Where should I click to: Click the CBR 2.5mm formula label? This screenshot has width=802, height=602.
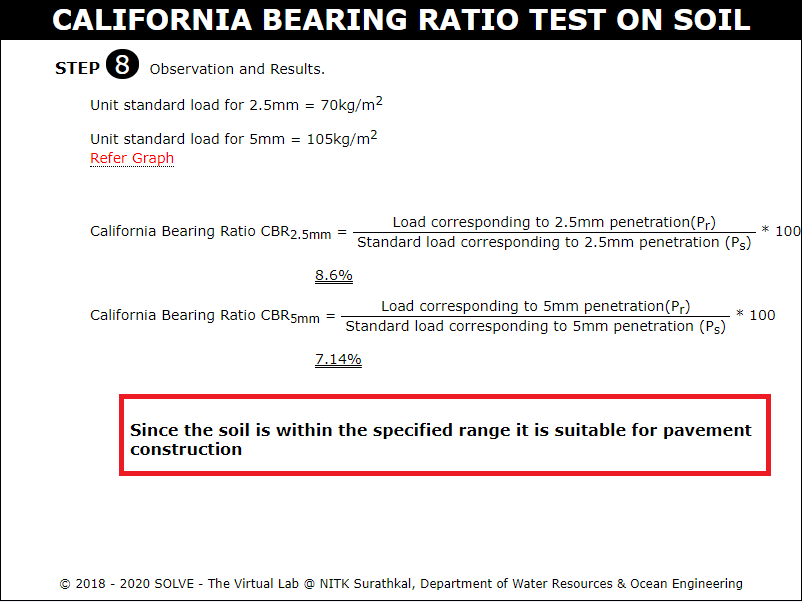(x=211, y=232)
